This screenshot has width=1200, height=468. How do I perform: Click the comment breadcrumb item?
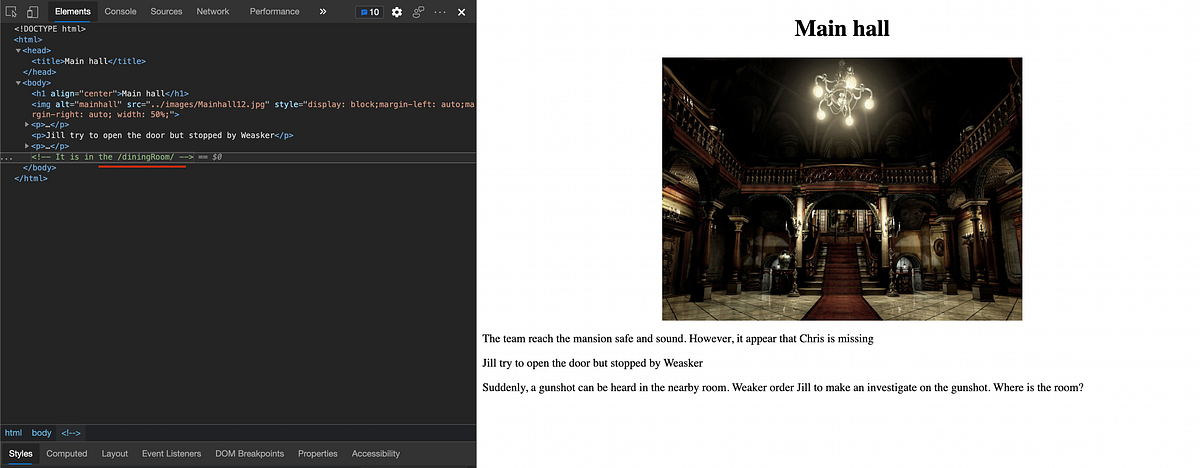point(72,433)
